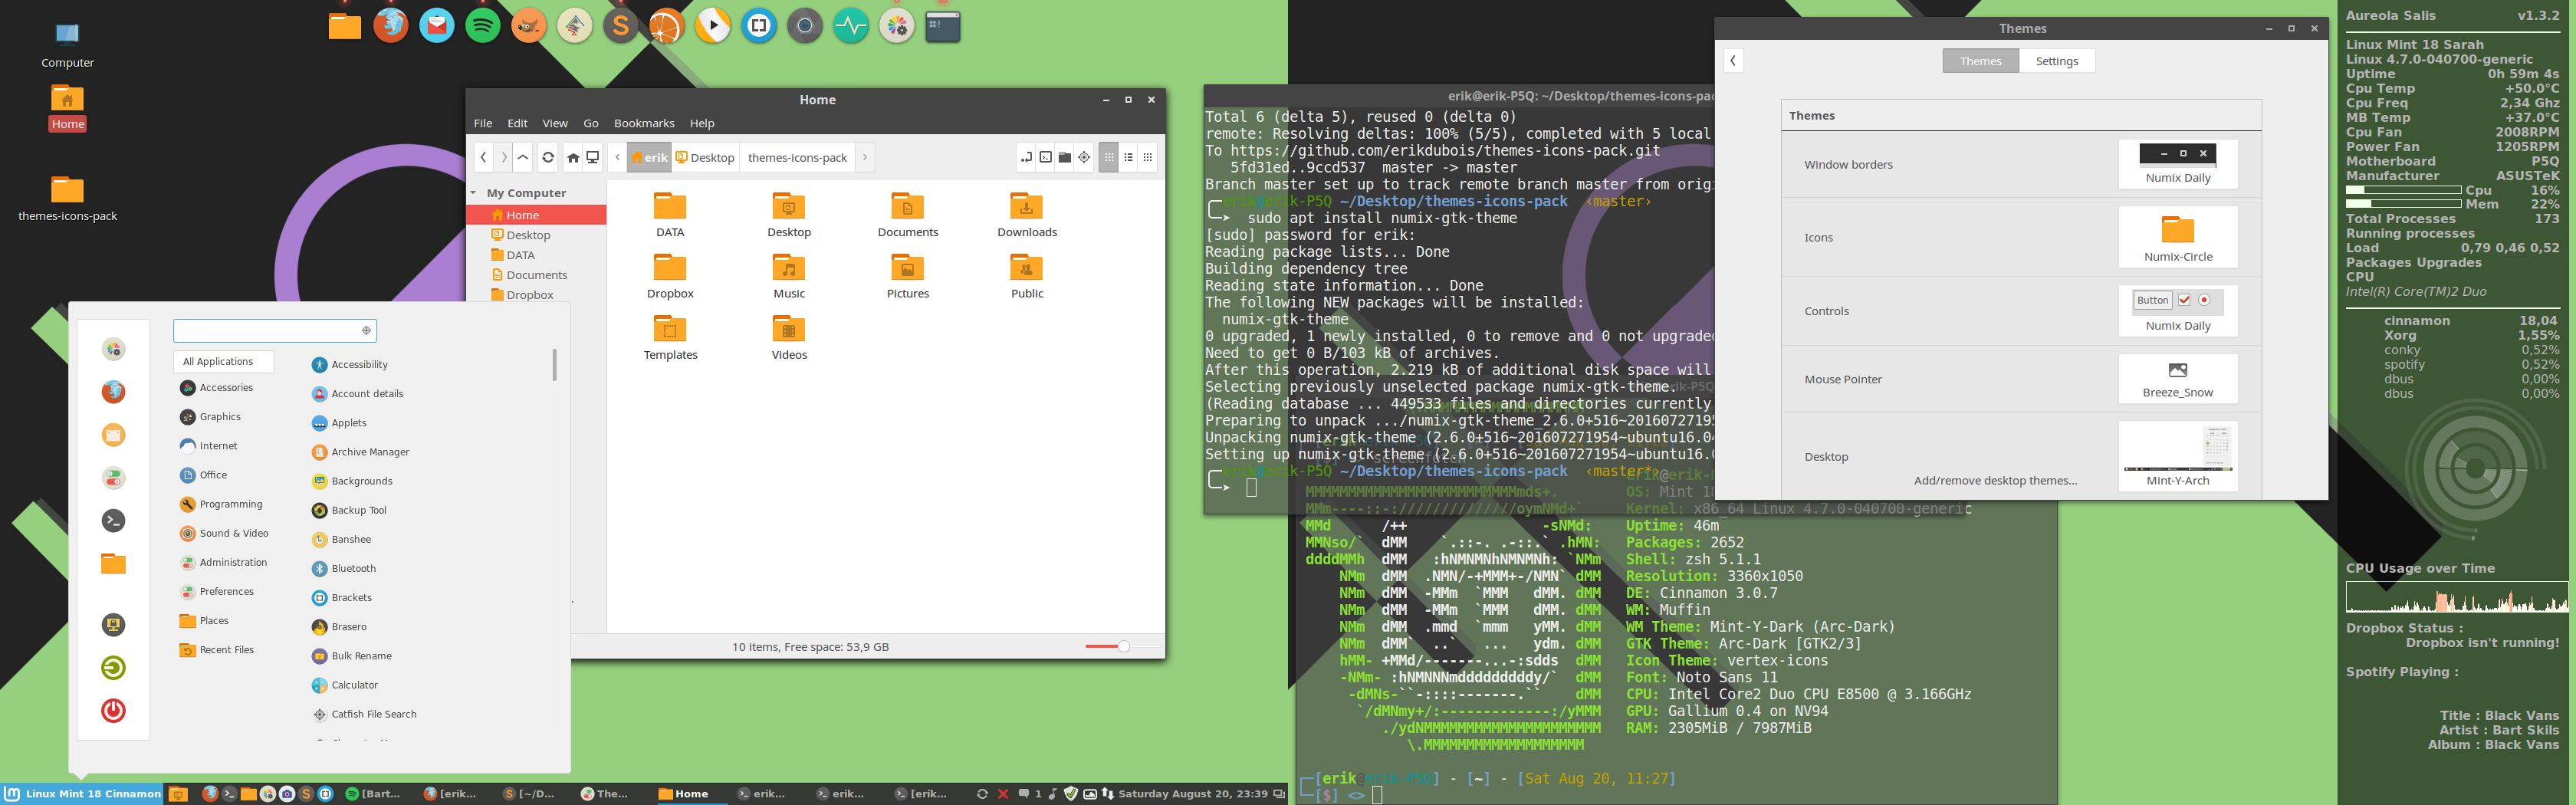This screenshot has width=2576, height=805.
Task: Open Computer via the toolbar monitor icon
Action: tap(593, 157)
